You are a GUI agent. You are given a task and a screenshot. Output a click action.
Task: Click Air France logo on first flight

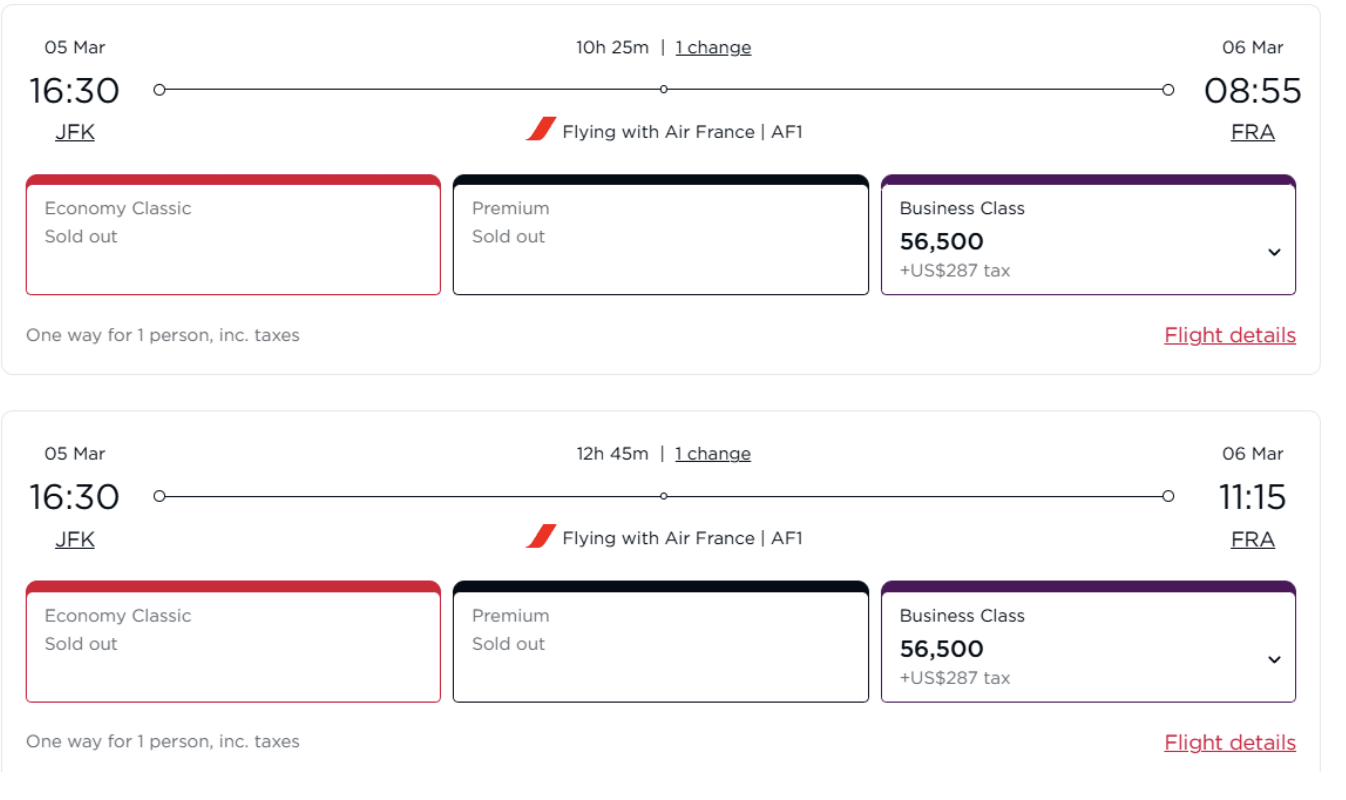click(x=541, y=129)
